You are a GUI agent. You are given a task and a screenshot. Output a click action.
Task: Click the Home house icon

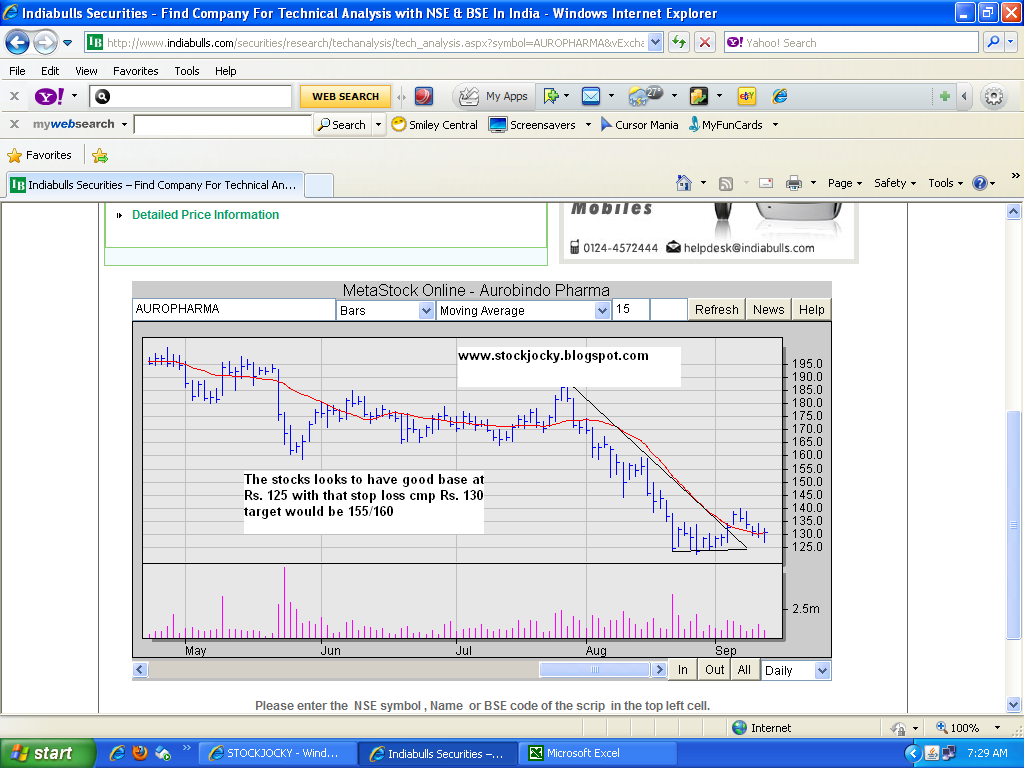click(x=684, y=183)
